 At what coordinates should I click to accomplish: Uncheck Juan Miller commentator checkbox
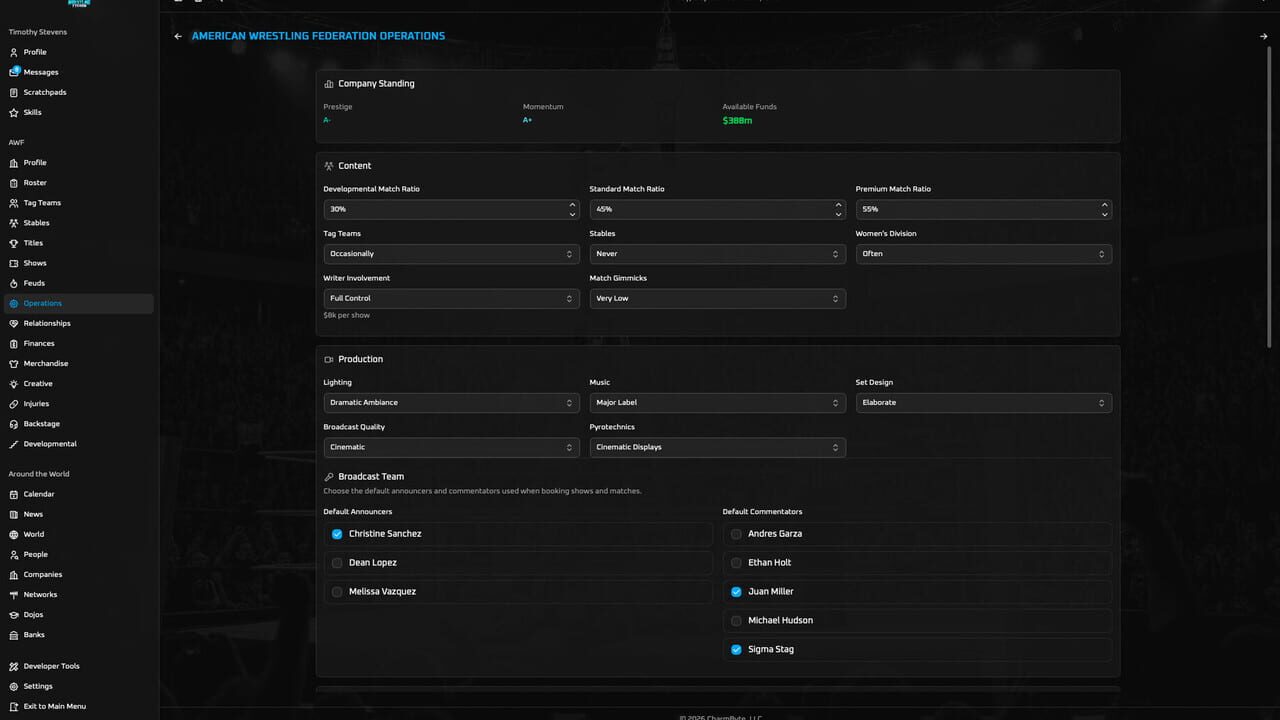click(737, 592)
